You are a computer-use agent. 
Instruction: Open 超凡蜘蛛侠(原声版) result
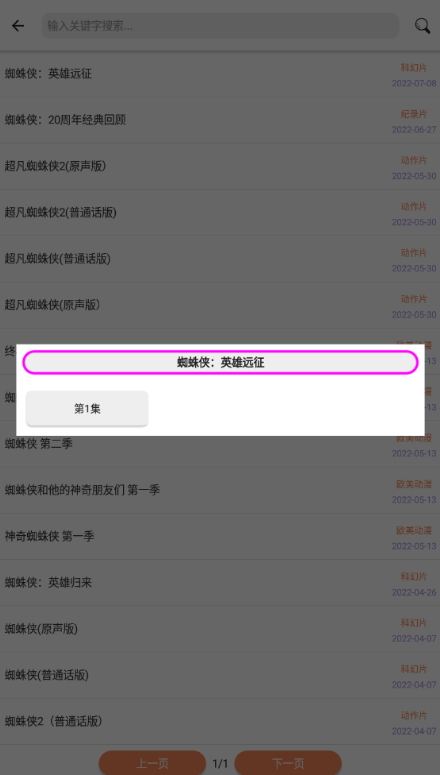(220, 305)
